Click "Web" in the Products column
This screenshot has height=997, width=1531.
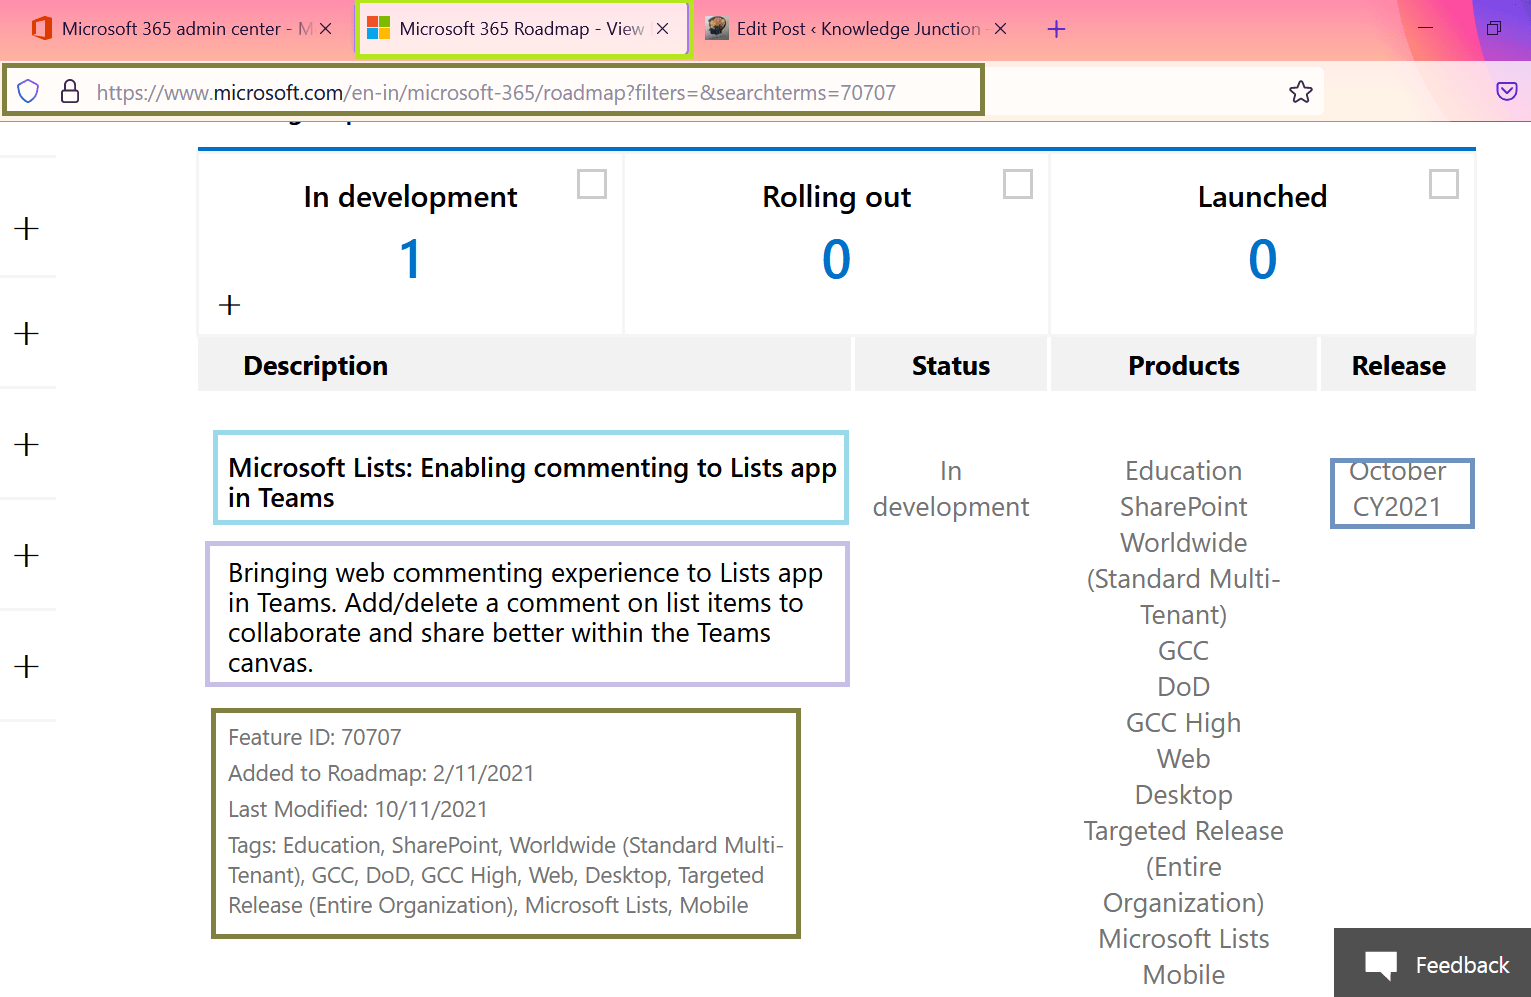coord(1184,759)
